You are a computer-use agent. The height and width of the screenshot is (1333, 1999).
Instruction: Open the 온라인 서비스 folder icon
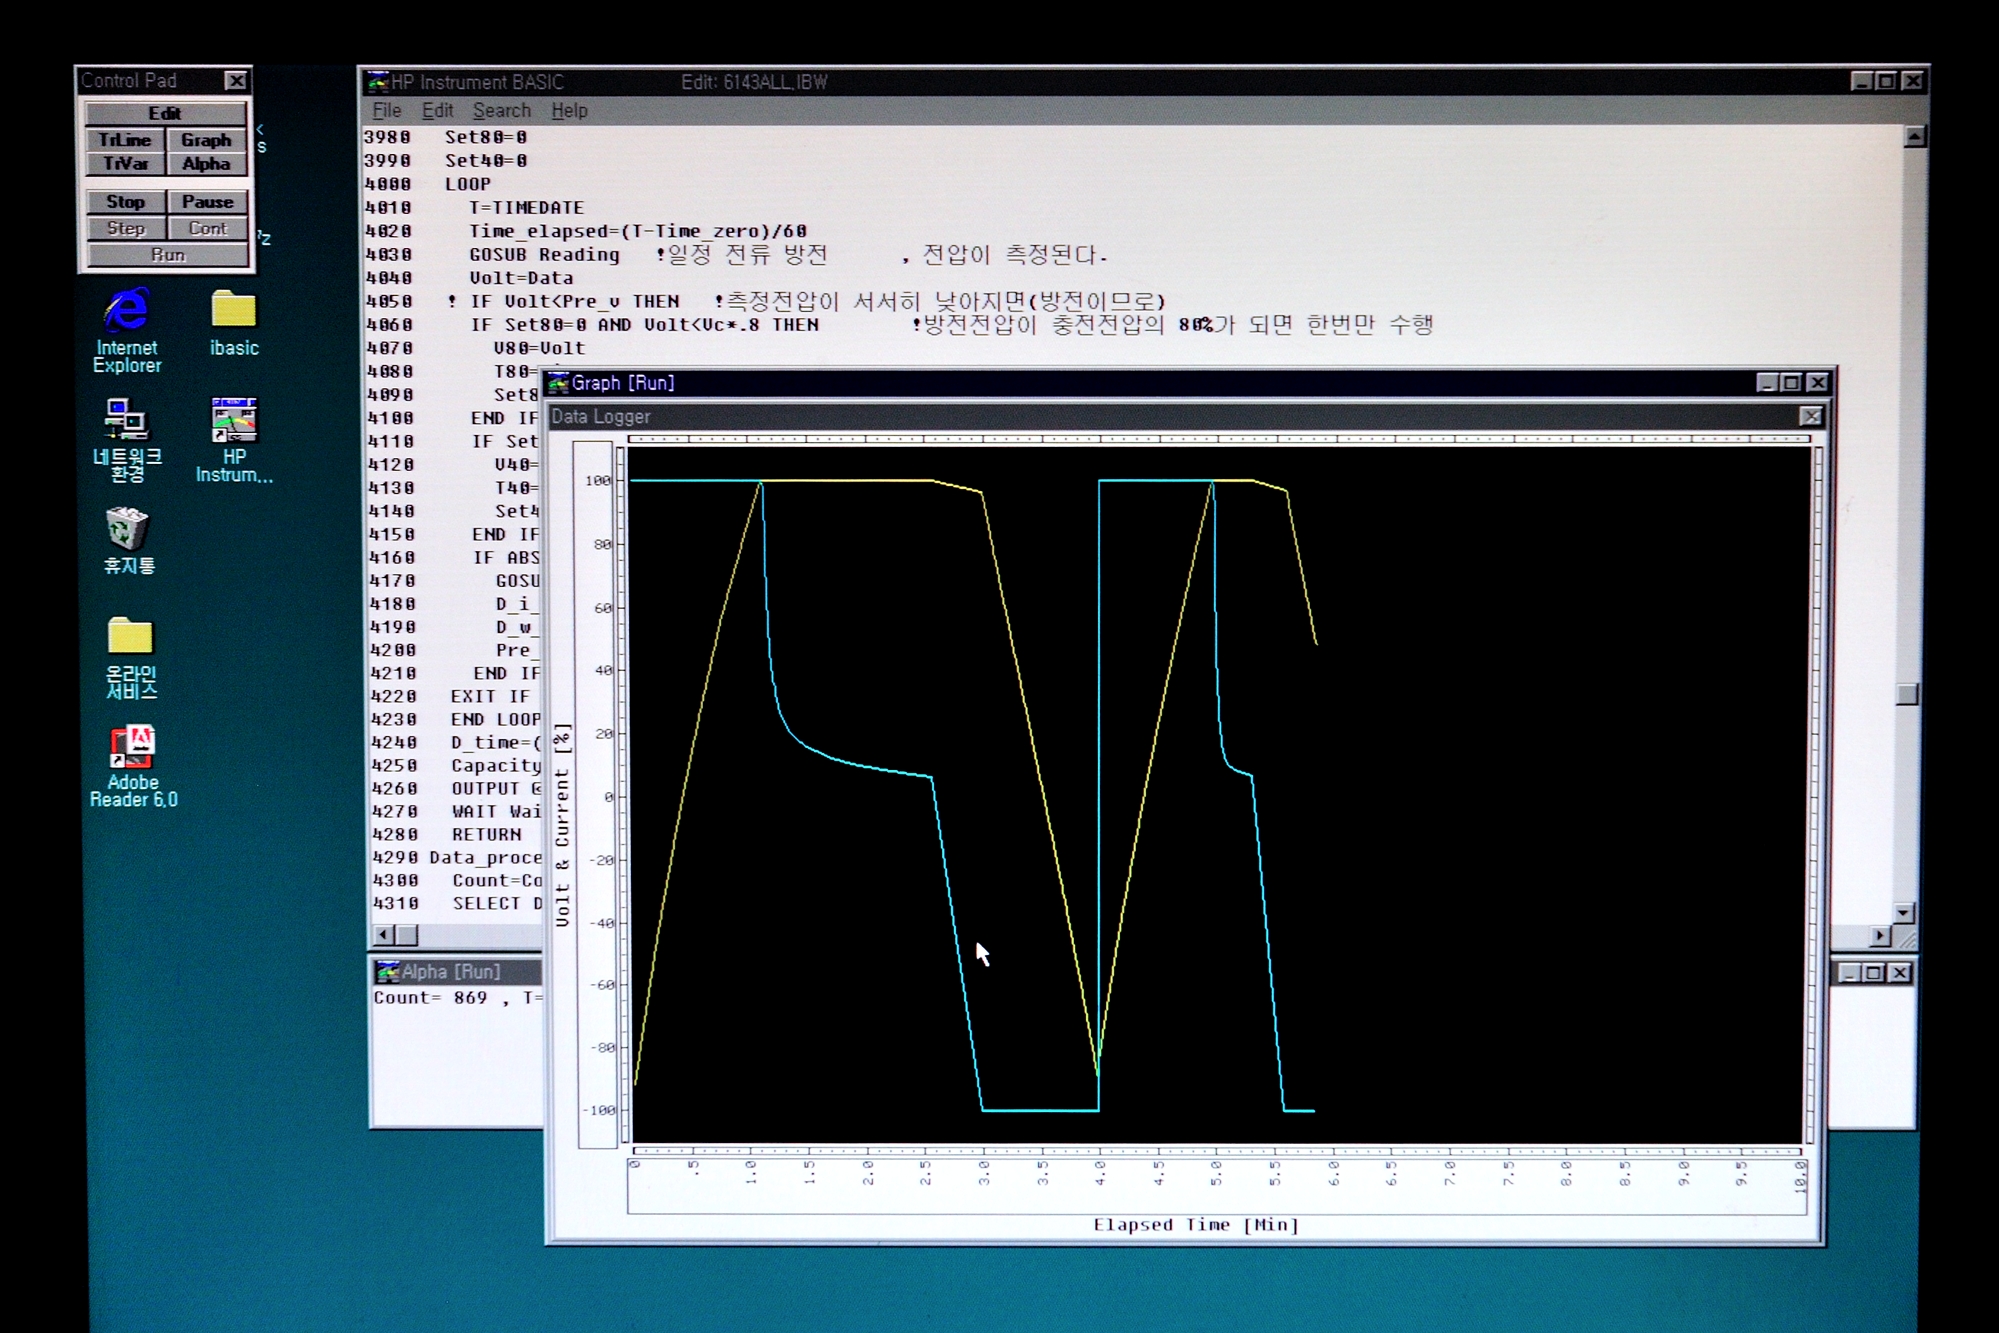click(130, 637)
